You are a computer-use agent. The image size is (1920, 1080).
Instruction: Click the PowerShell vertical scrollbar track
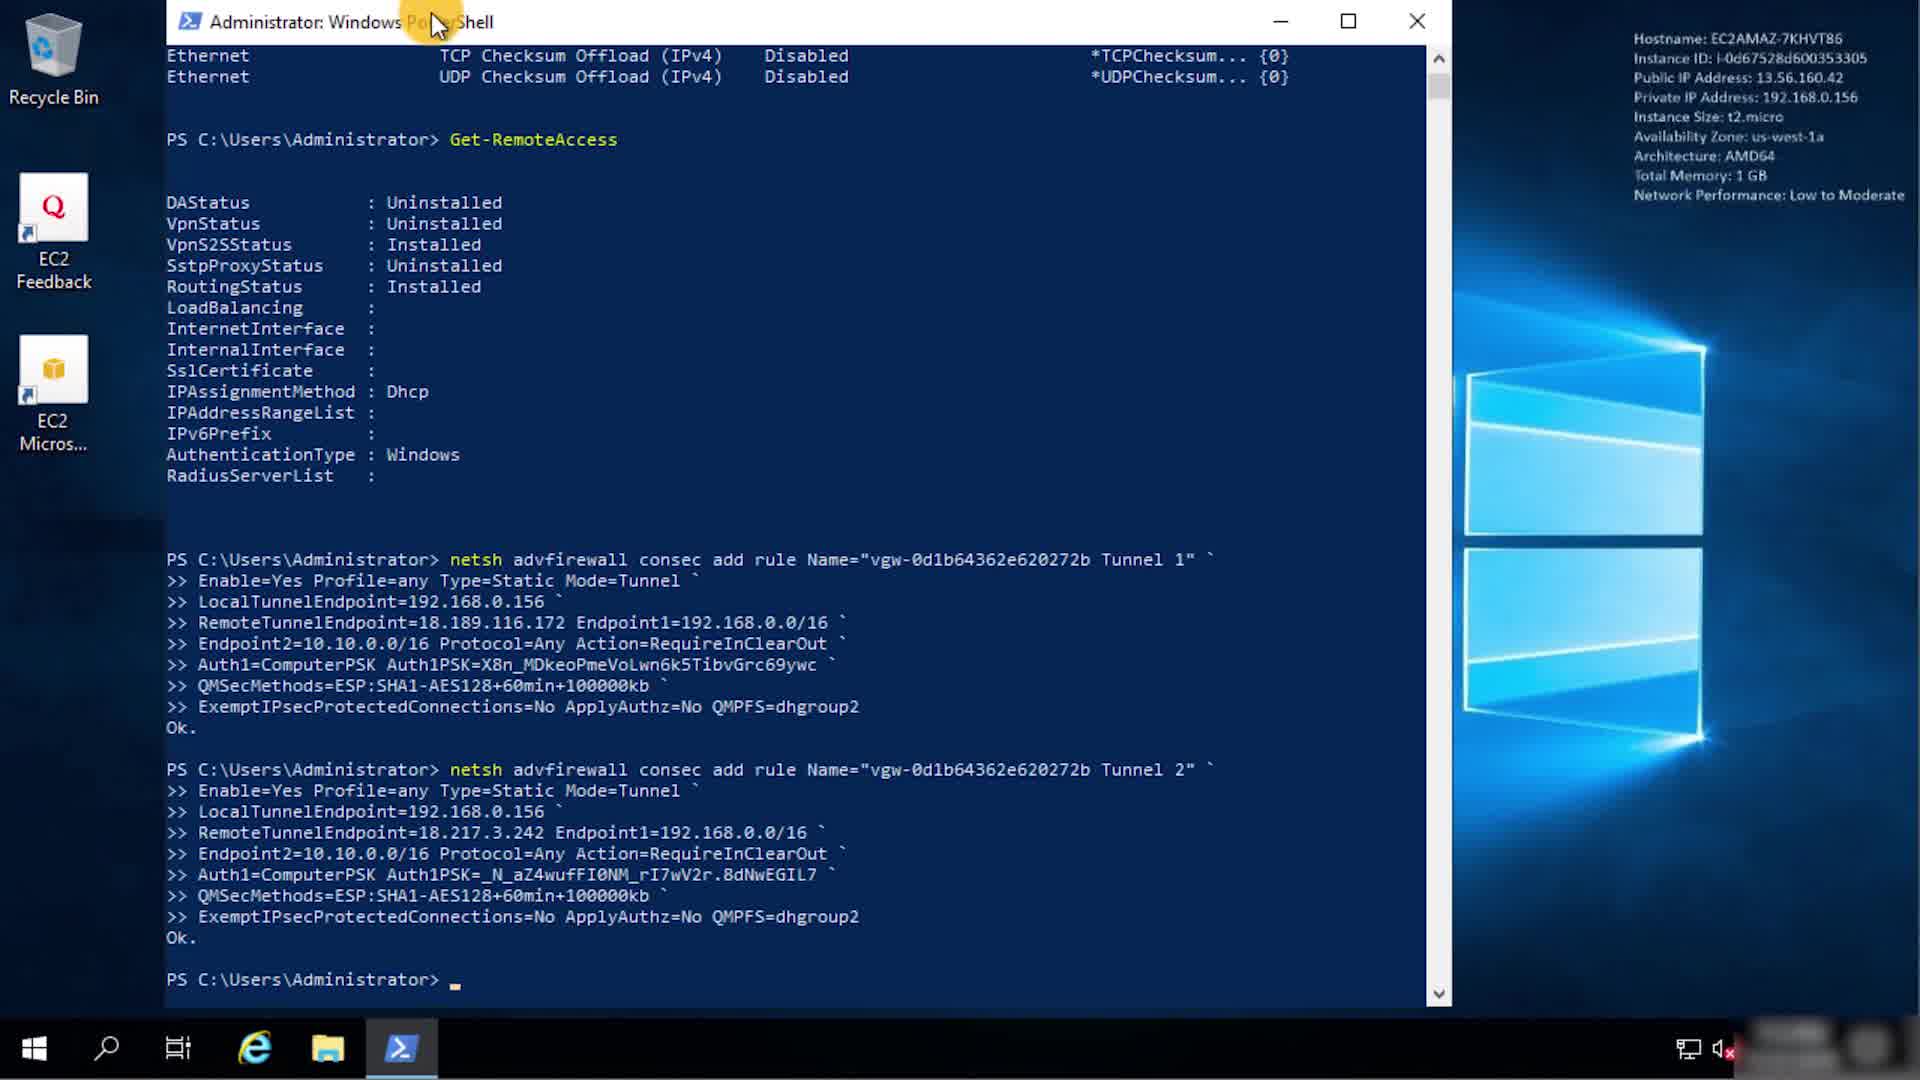pyautogui.click(x=1439, y=540)
